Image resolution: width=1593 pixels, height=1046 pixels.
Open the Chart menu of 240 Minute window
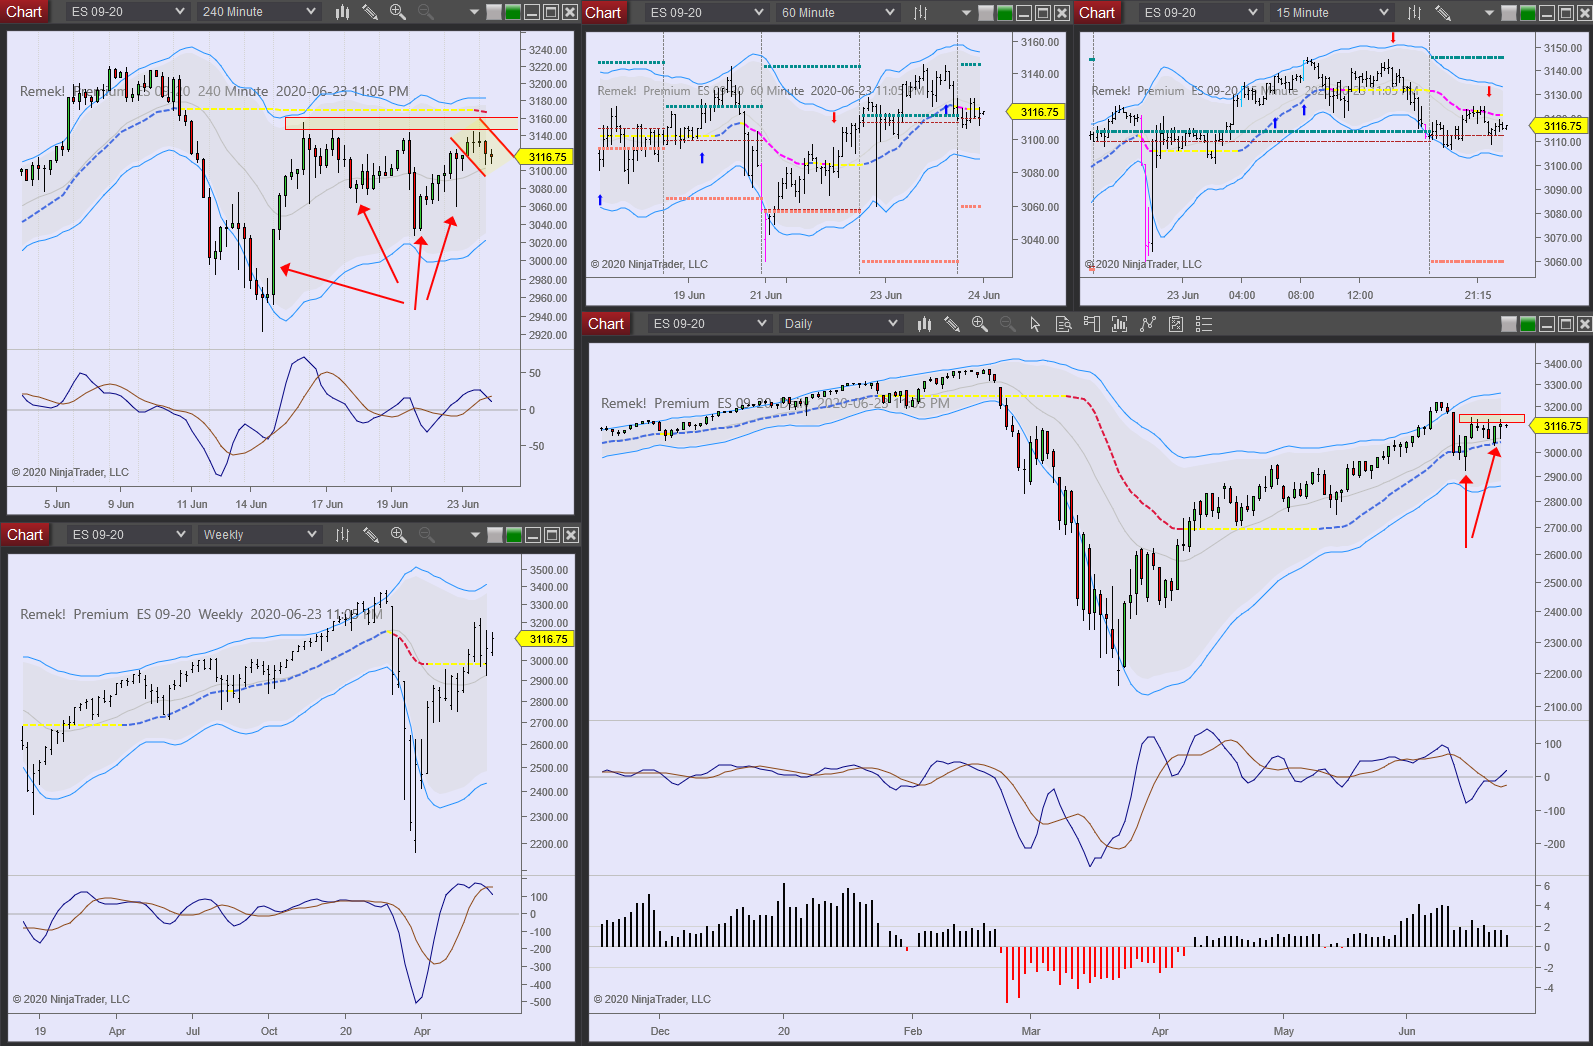point(25,12)
